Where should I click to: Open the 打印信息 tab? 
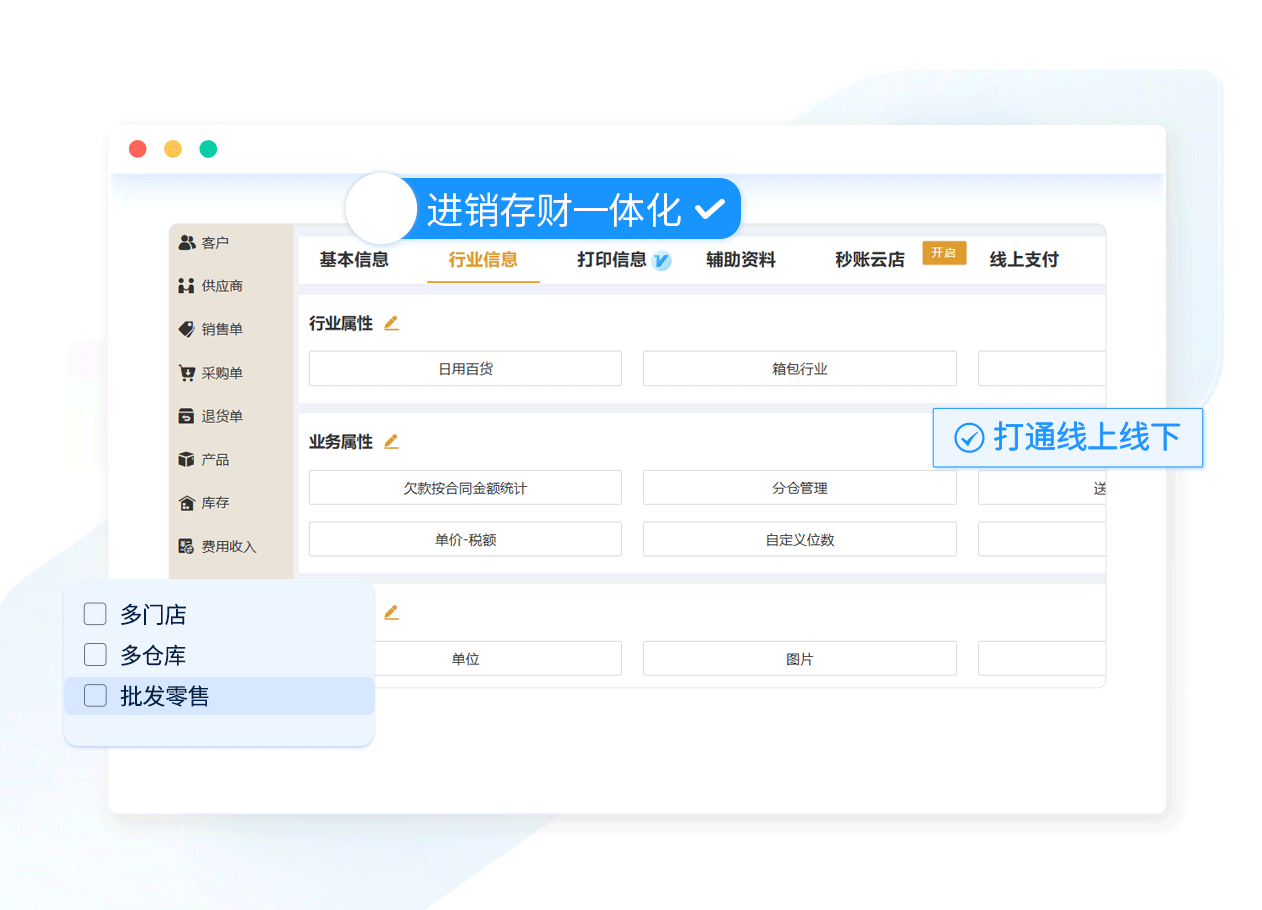[x=612, y=260]
